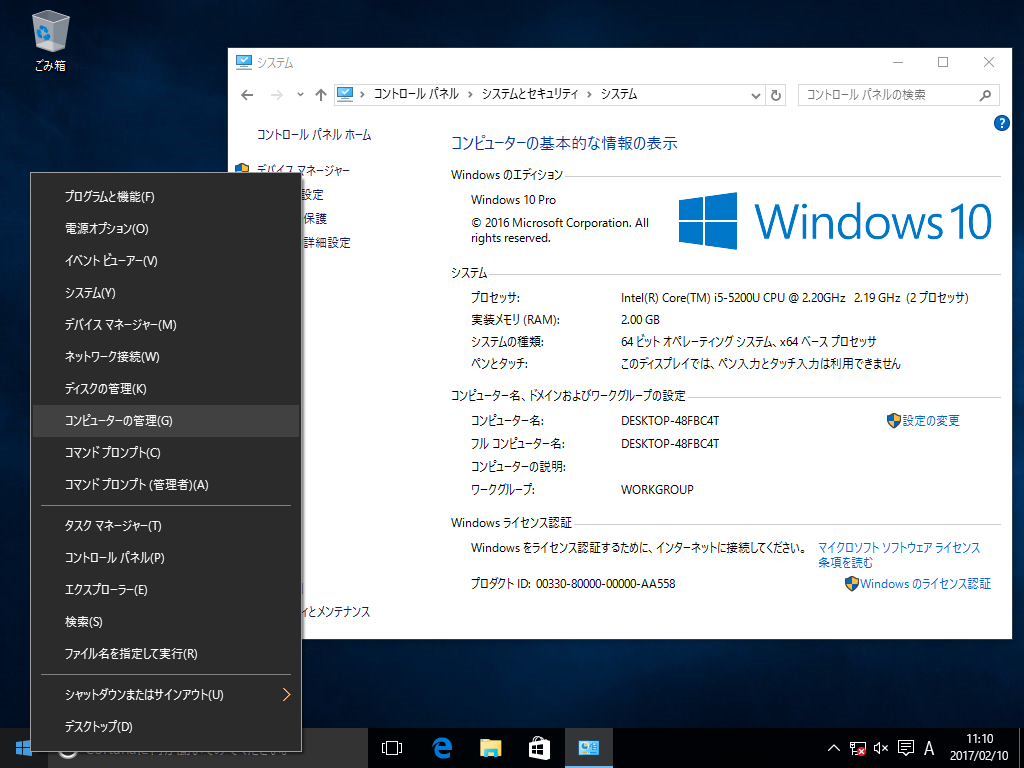Click the 2.00 GB RAM value

pos(640,320)
